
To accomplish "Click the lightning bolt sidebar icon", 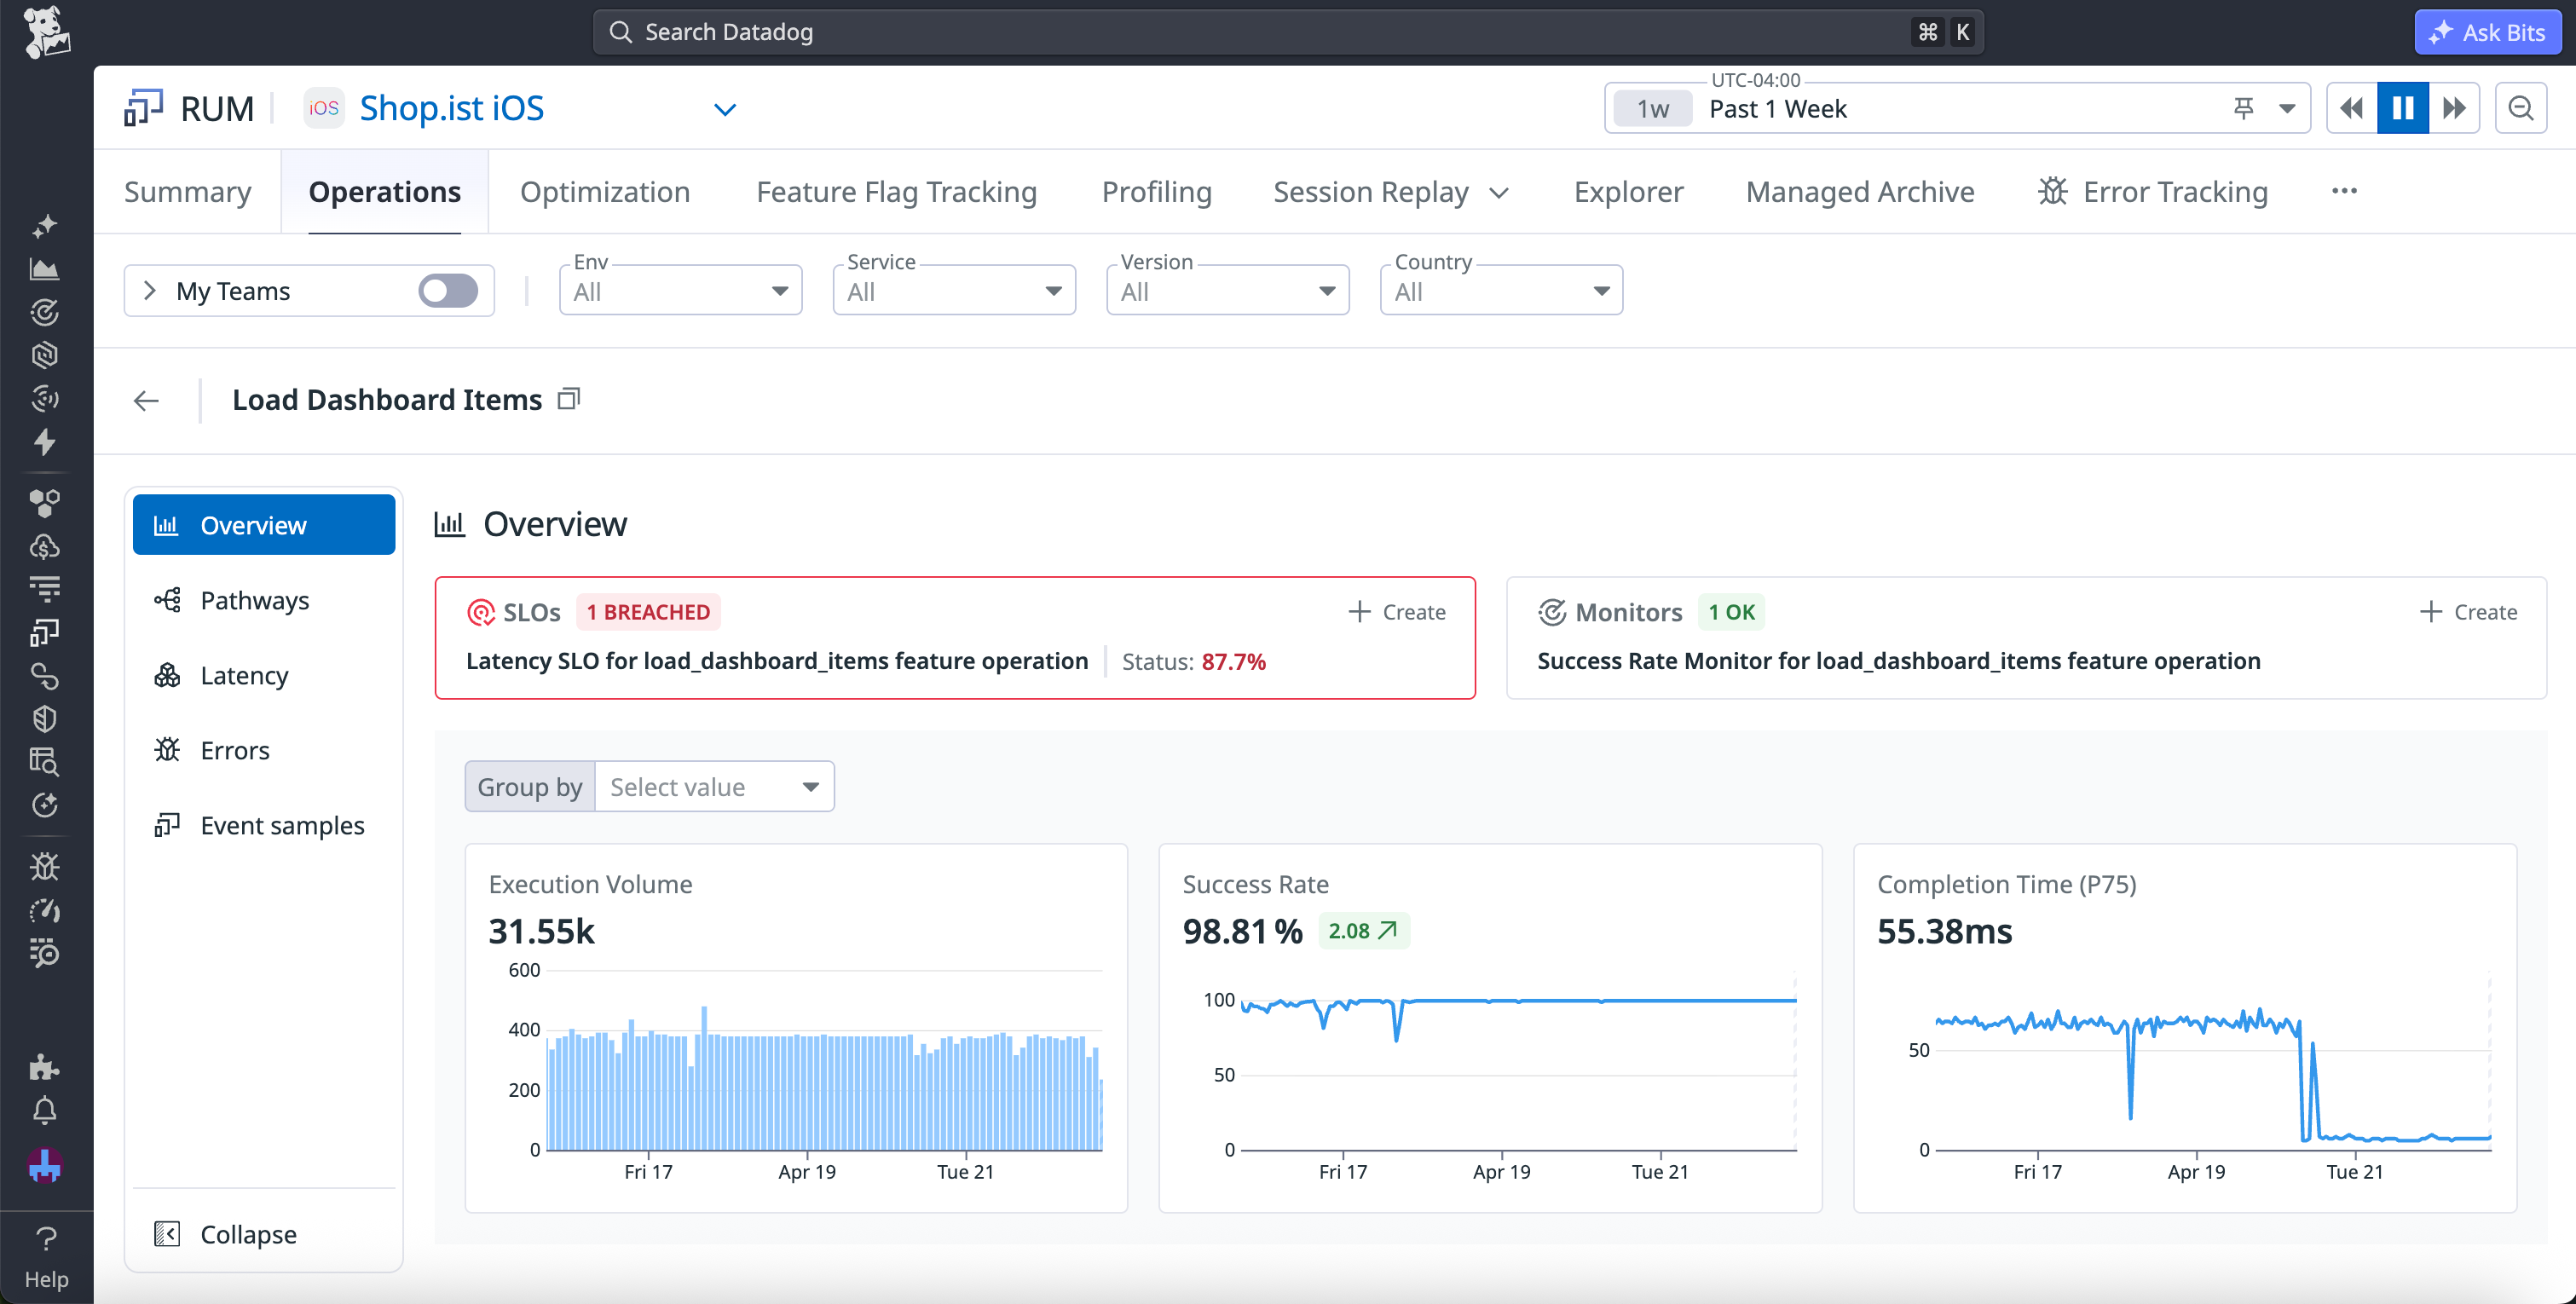I will [44, 441].
